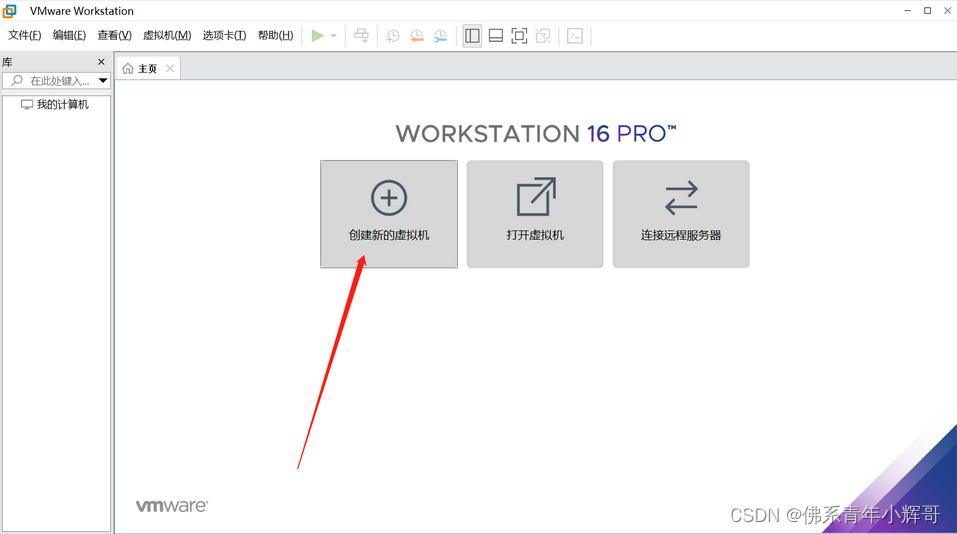Select 我的计算机 in the library tree
Viewport: 957px width, 534px height.
tap(55, 104)
